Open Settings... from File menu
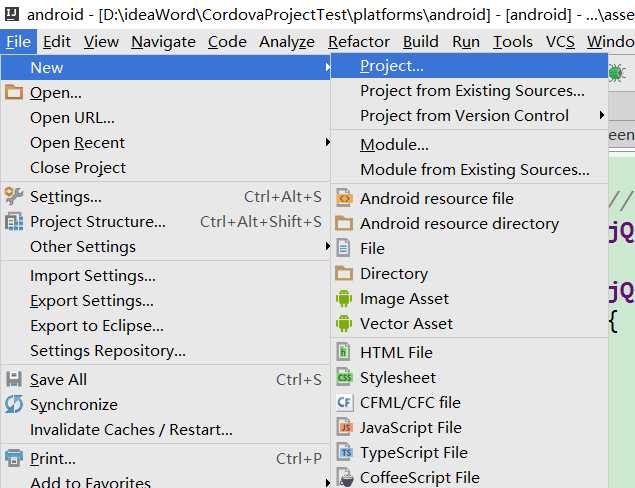Screen dimensions: 635x488 (x=165, y=196)
